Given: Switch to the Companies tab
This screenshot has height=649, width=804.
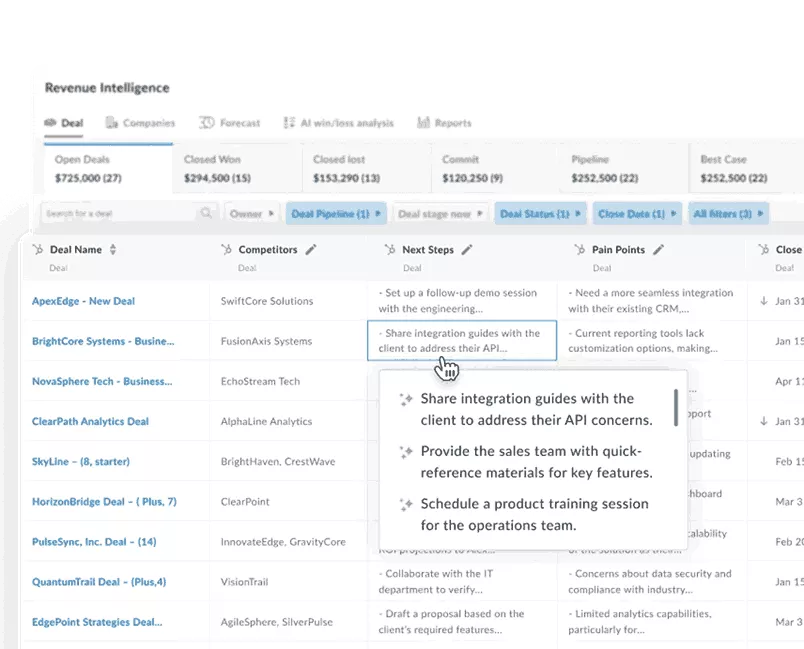Looking at the screenshot, I should point(140,123).
